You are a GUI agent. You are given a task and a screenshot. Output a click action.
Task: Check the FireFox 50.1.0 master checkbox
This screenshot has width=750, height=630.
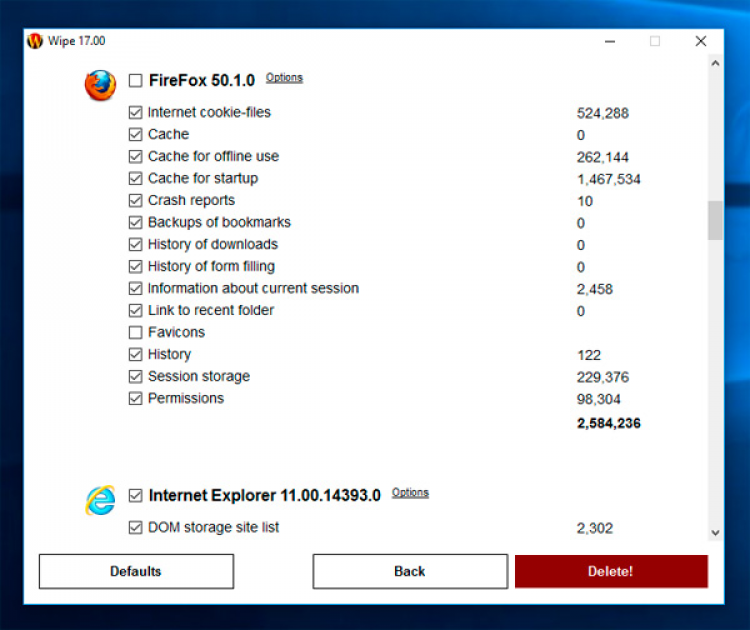pyautogui.click(x=135, y=80)
